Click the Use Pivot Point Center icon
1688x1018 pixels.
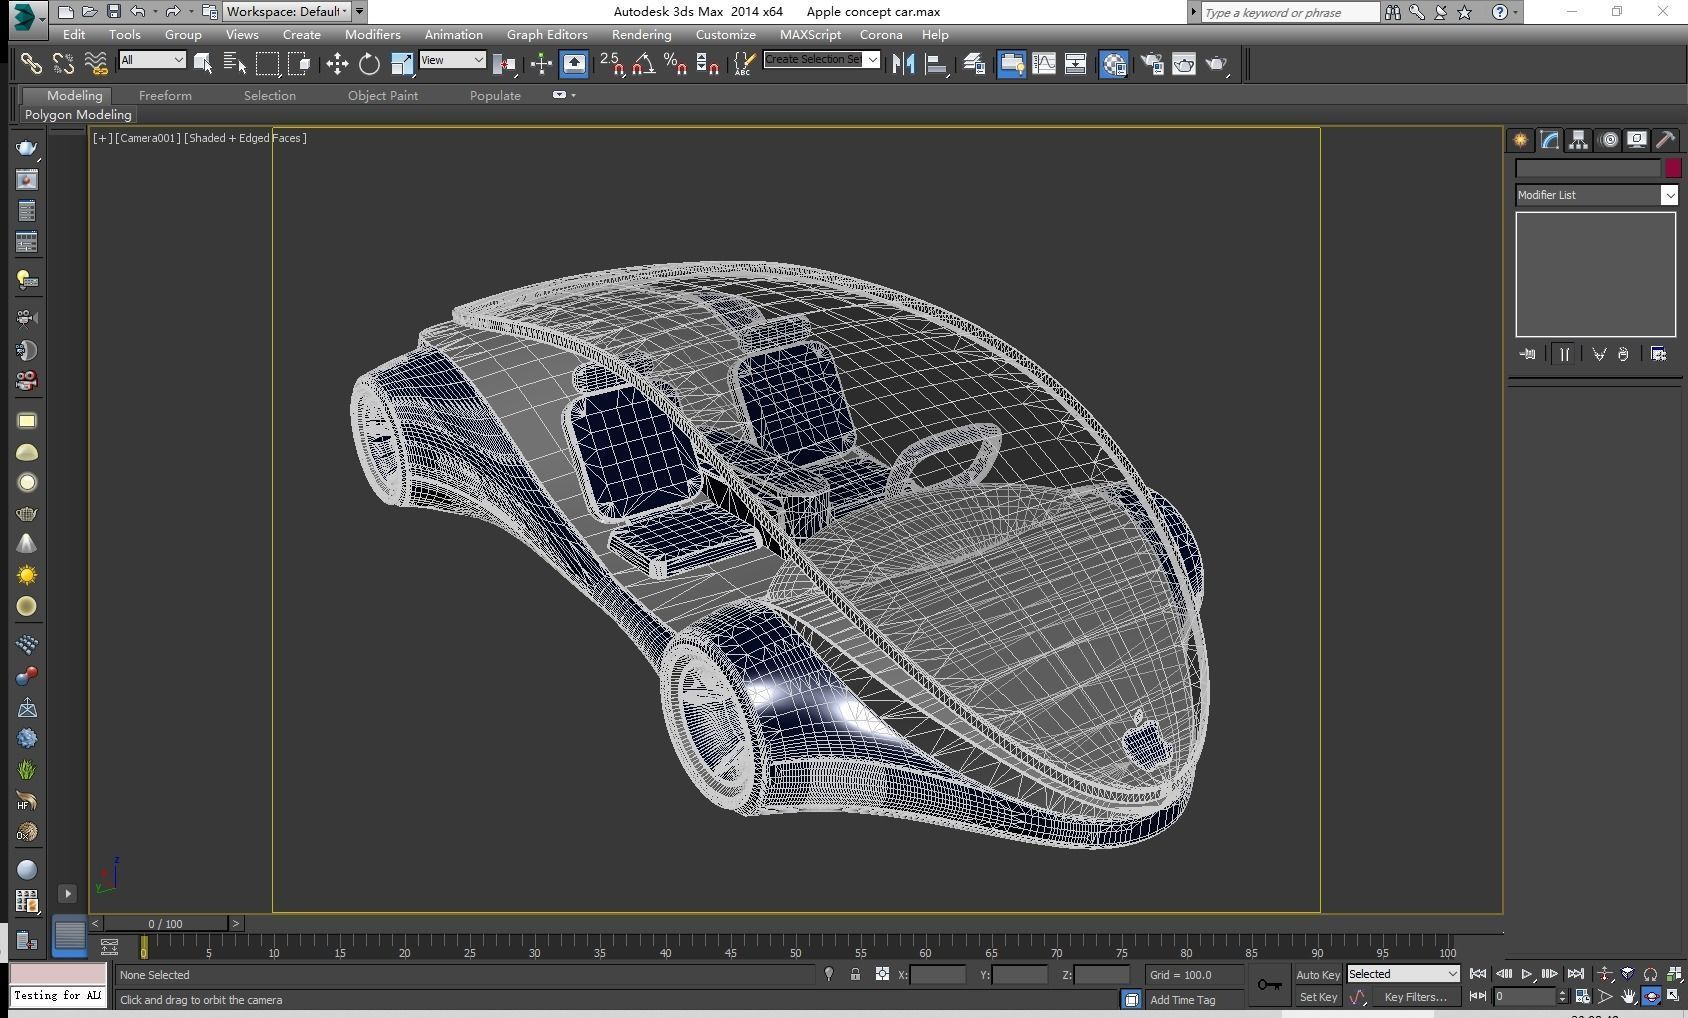point(506,64)
